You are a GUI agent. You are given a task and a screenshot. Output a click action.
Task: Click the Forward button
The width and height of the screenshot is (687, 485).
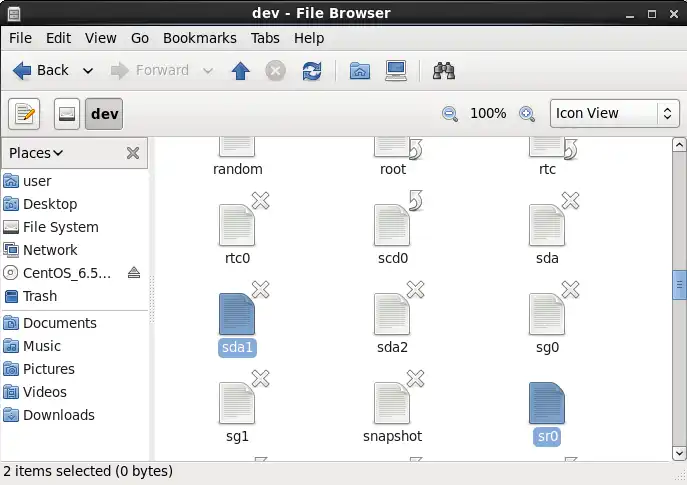[x=150, y=71]
